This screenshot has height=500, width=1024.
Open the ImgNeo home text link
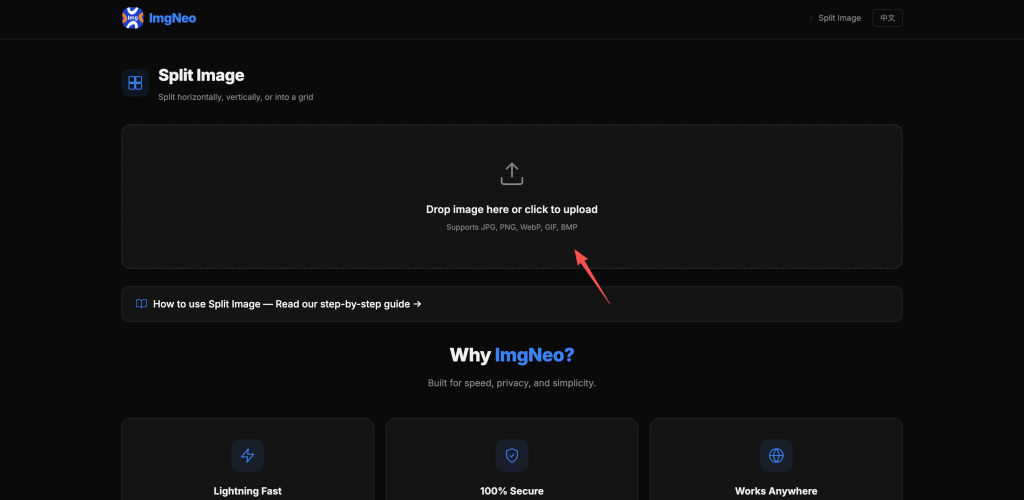tap(172, 18)
